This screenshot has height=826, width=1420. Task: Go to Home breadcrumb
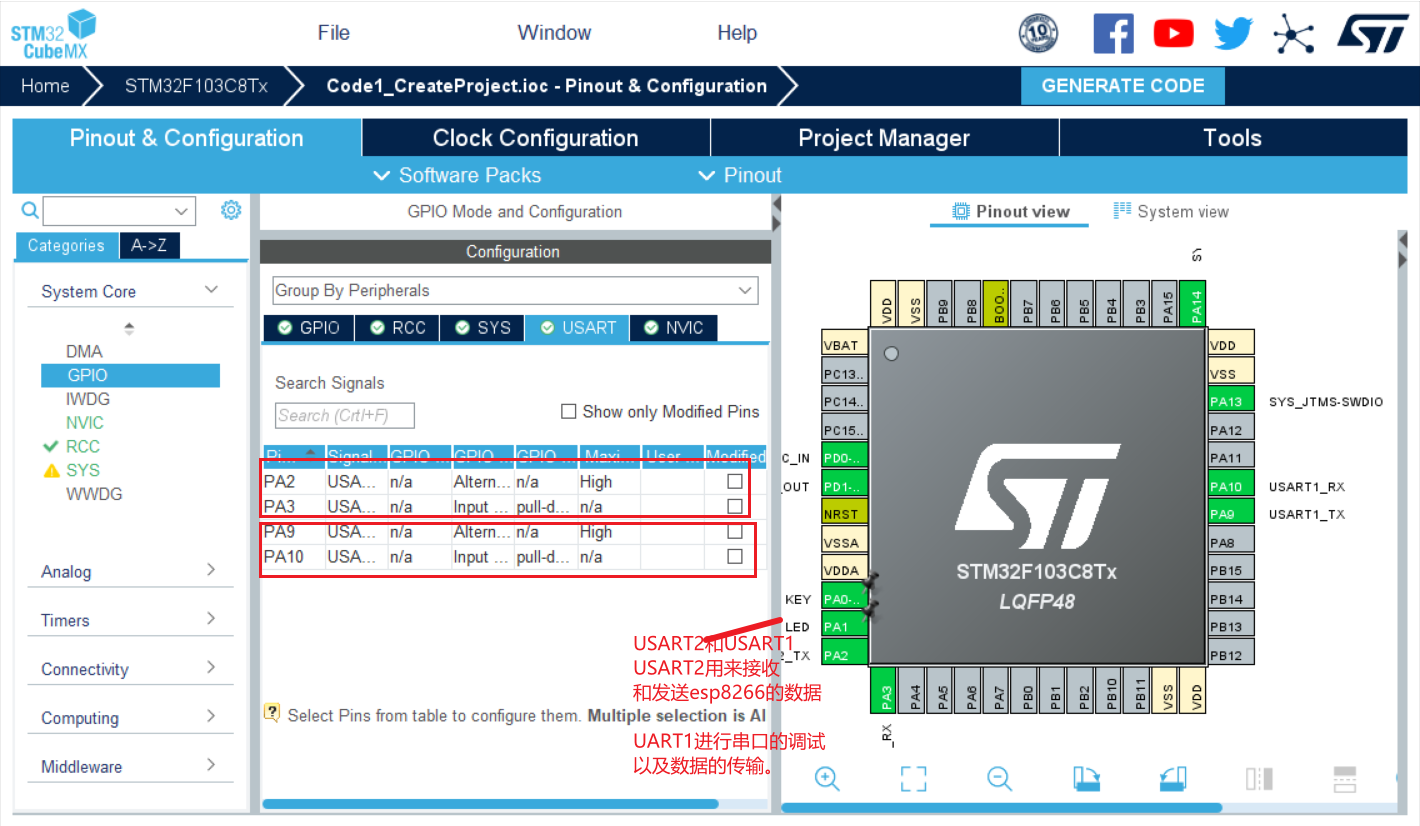(x=46, y=86)
